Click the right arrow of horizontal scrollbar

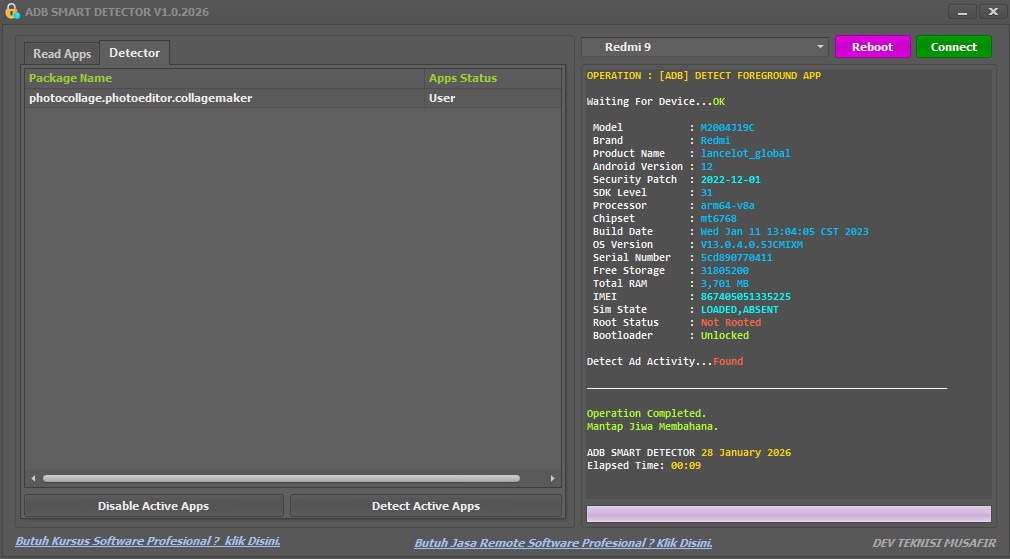(x=553, y=479)
